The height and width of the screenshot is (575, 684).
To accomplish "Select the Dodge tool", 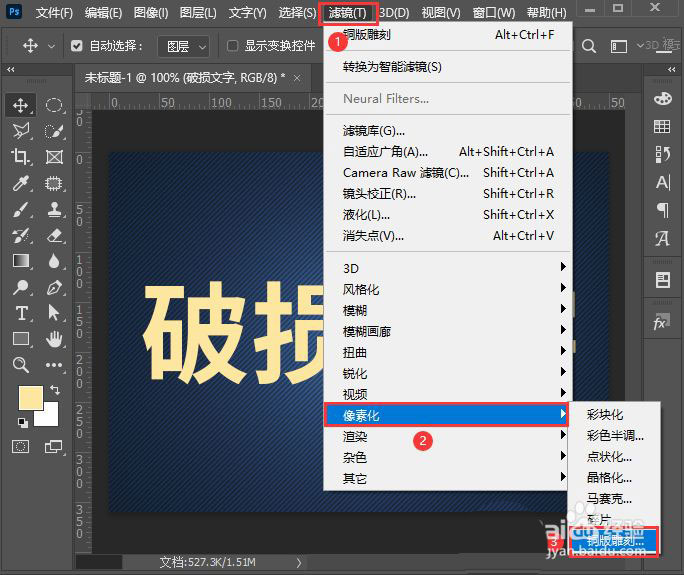I will pos(21,287).
